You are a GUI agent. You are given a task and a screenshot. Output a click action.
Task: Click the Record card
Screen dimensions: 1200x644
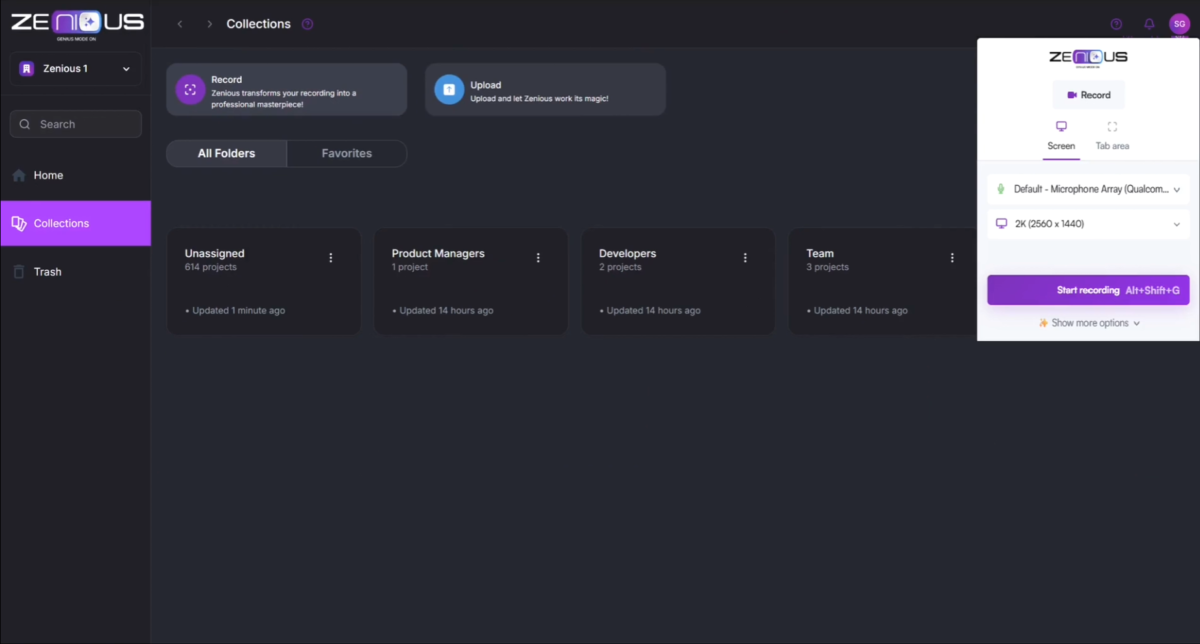click(x=287, y=90)
